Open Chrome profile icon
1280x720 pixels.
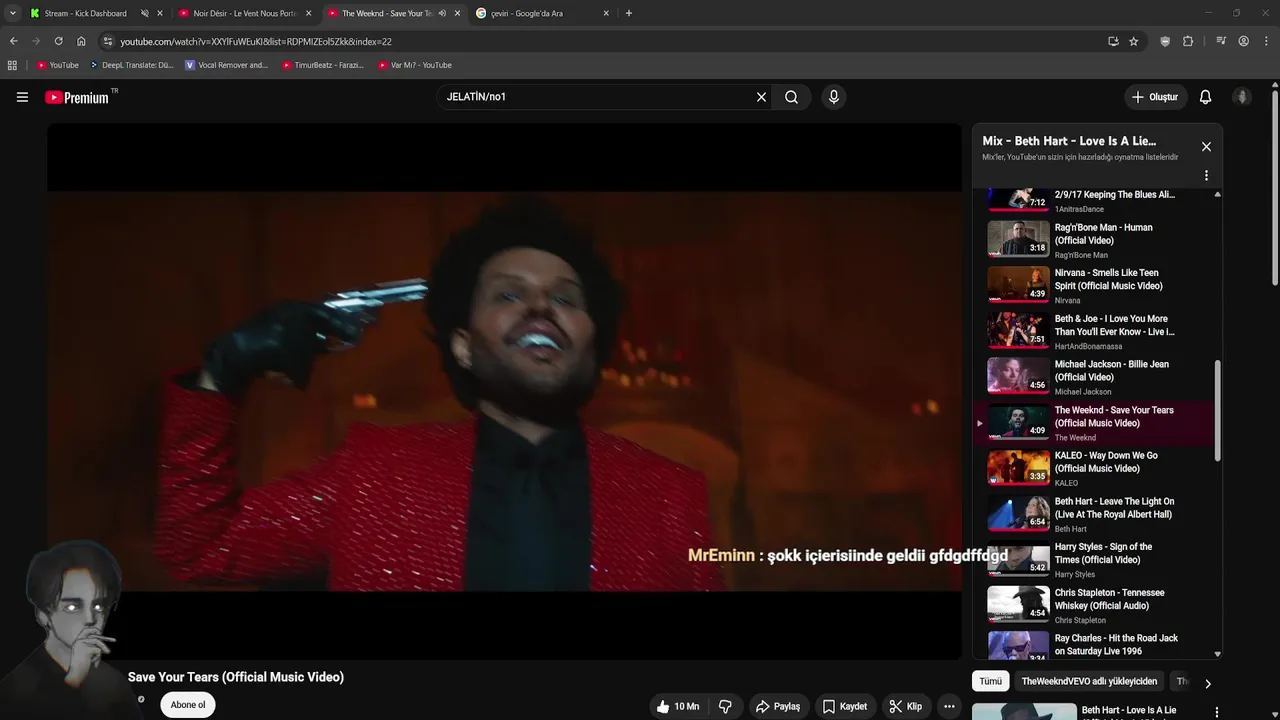(1243, 41)
